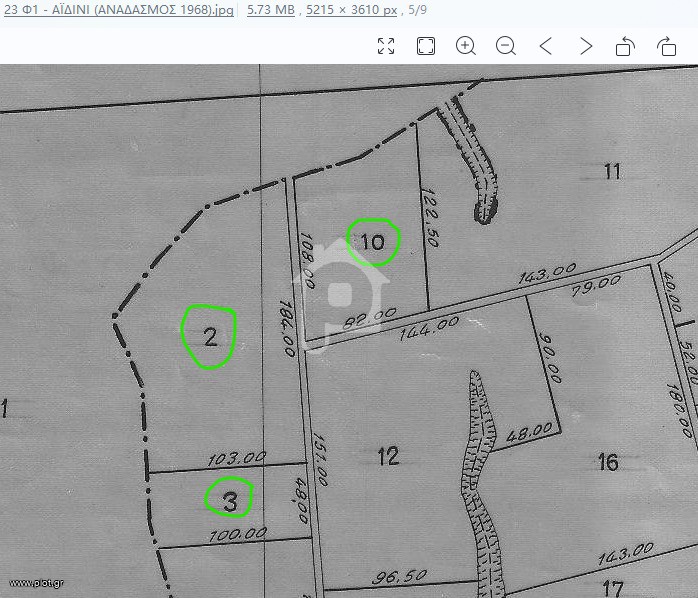Click the 79.00 measurement label
The height and width of the screenshot is (598, 698).
[596, 285]
